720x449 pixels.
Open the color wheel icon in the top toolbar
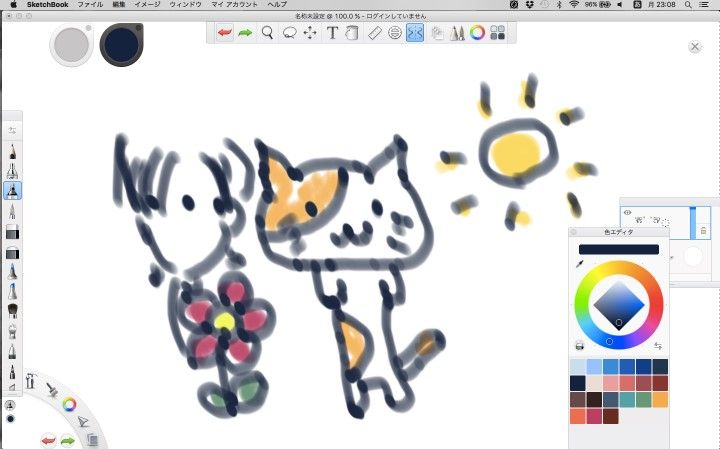[478, 33]
